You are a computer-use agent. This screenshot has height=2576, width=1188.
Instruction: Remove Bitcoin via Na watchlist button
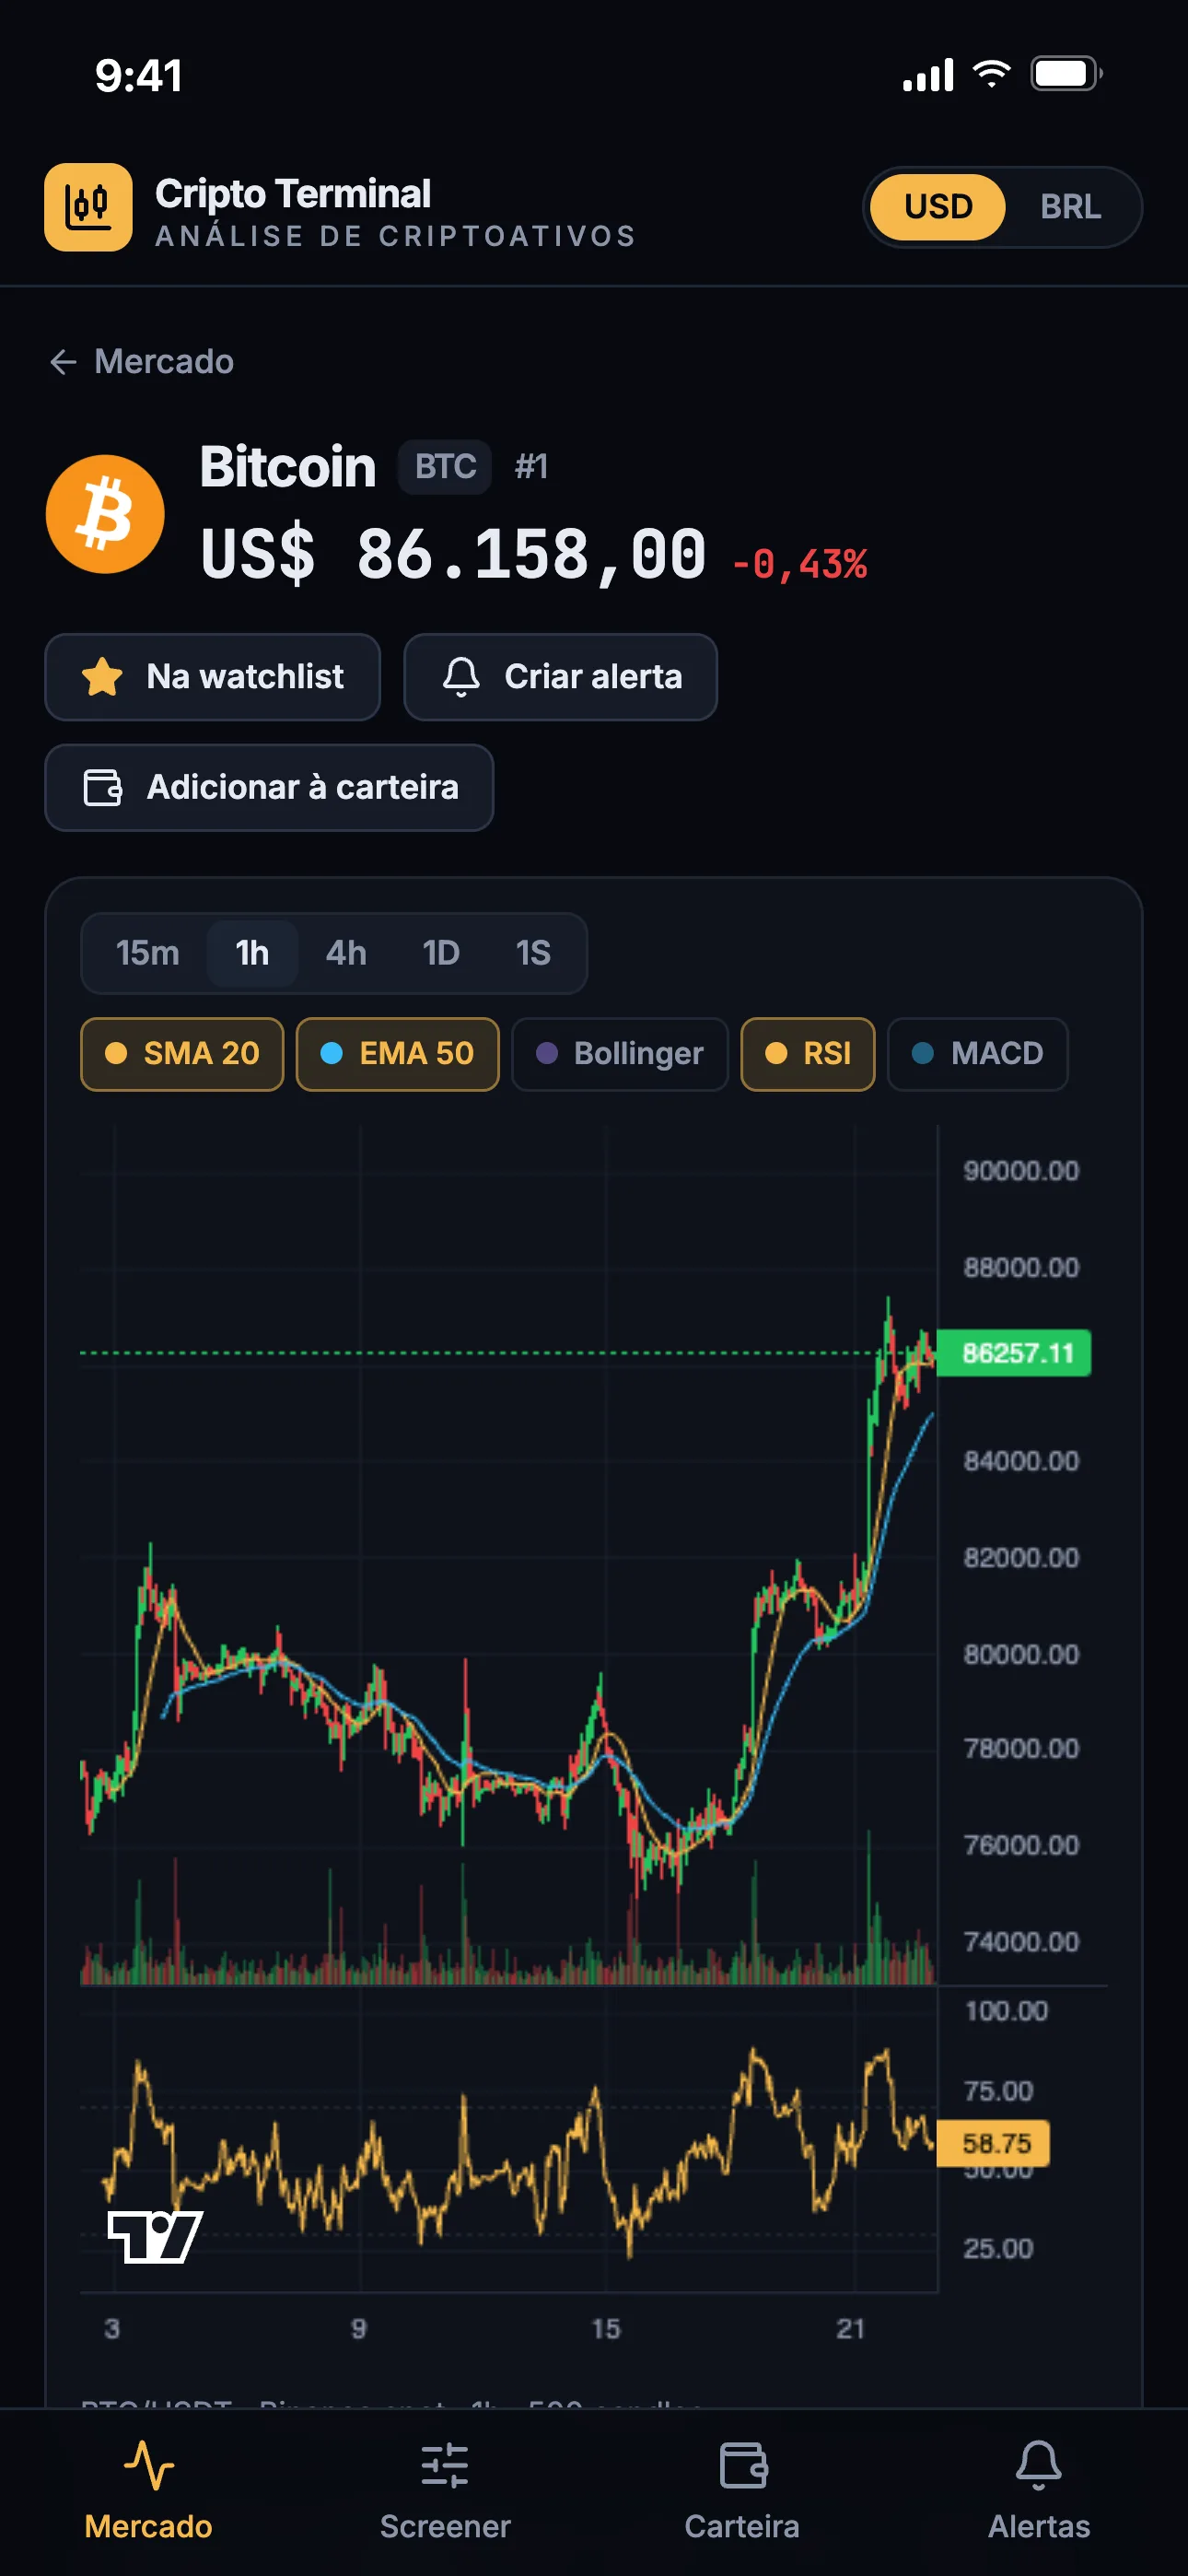tap(212, 677)
